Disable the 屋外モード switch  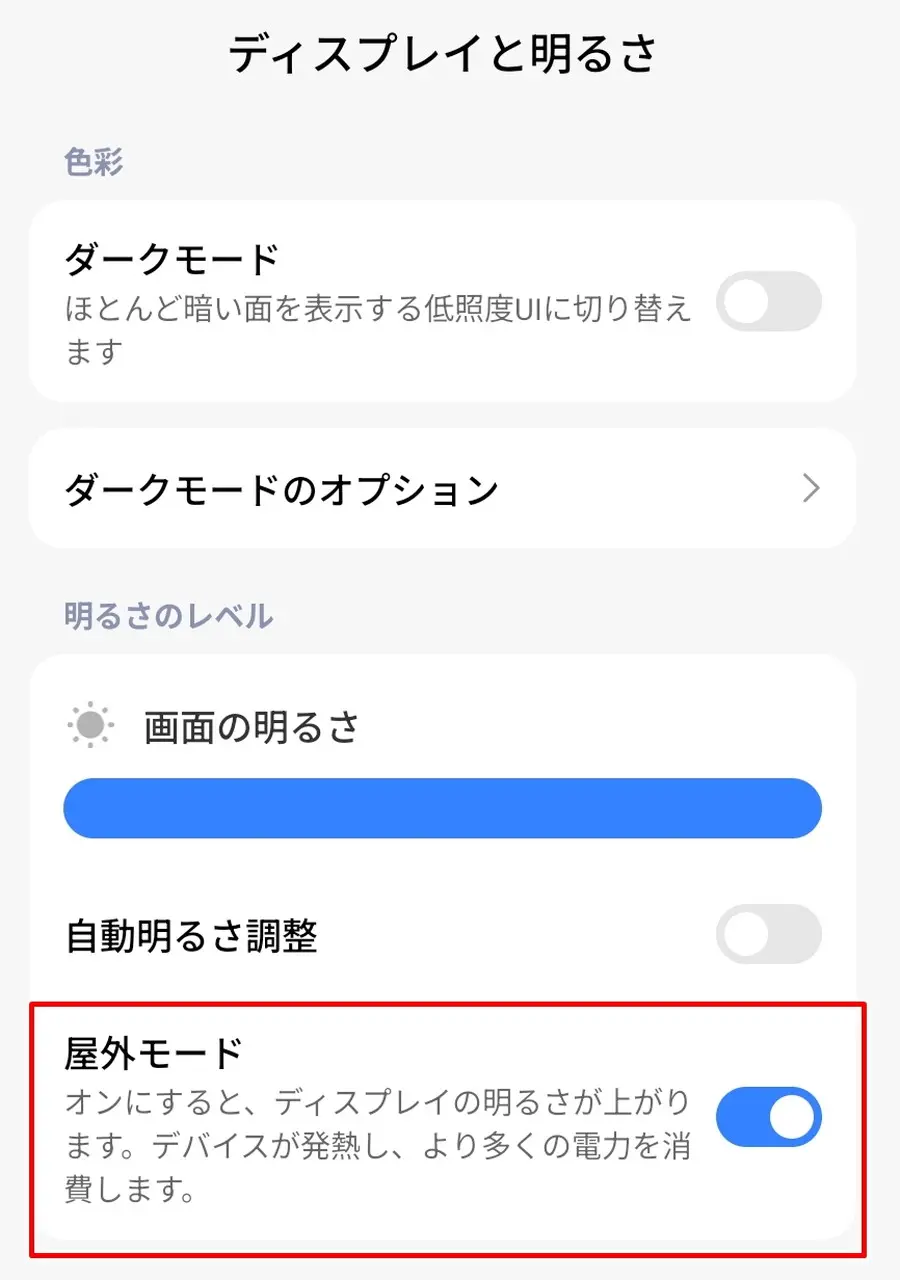click(x=768, y=1117)
